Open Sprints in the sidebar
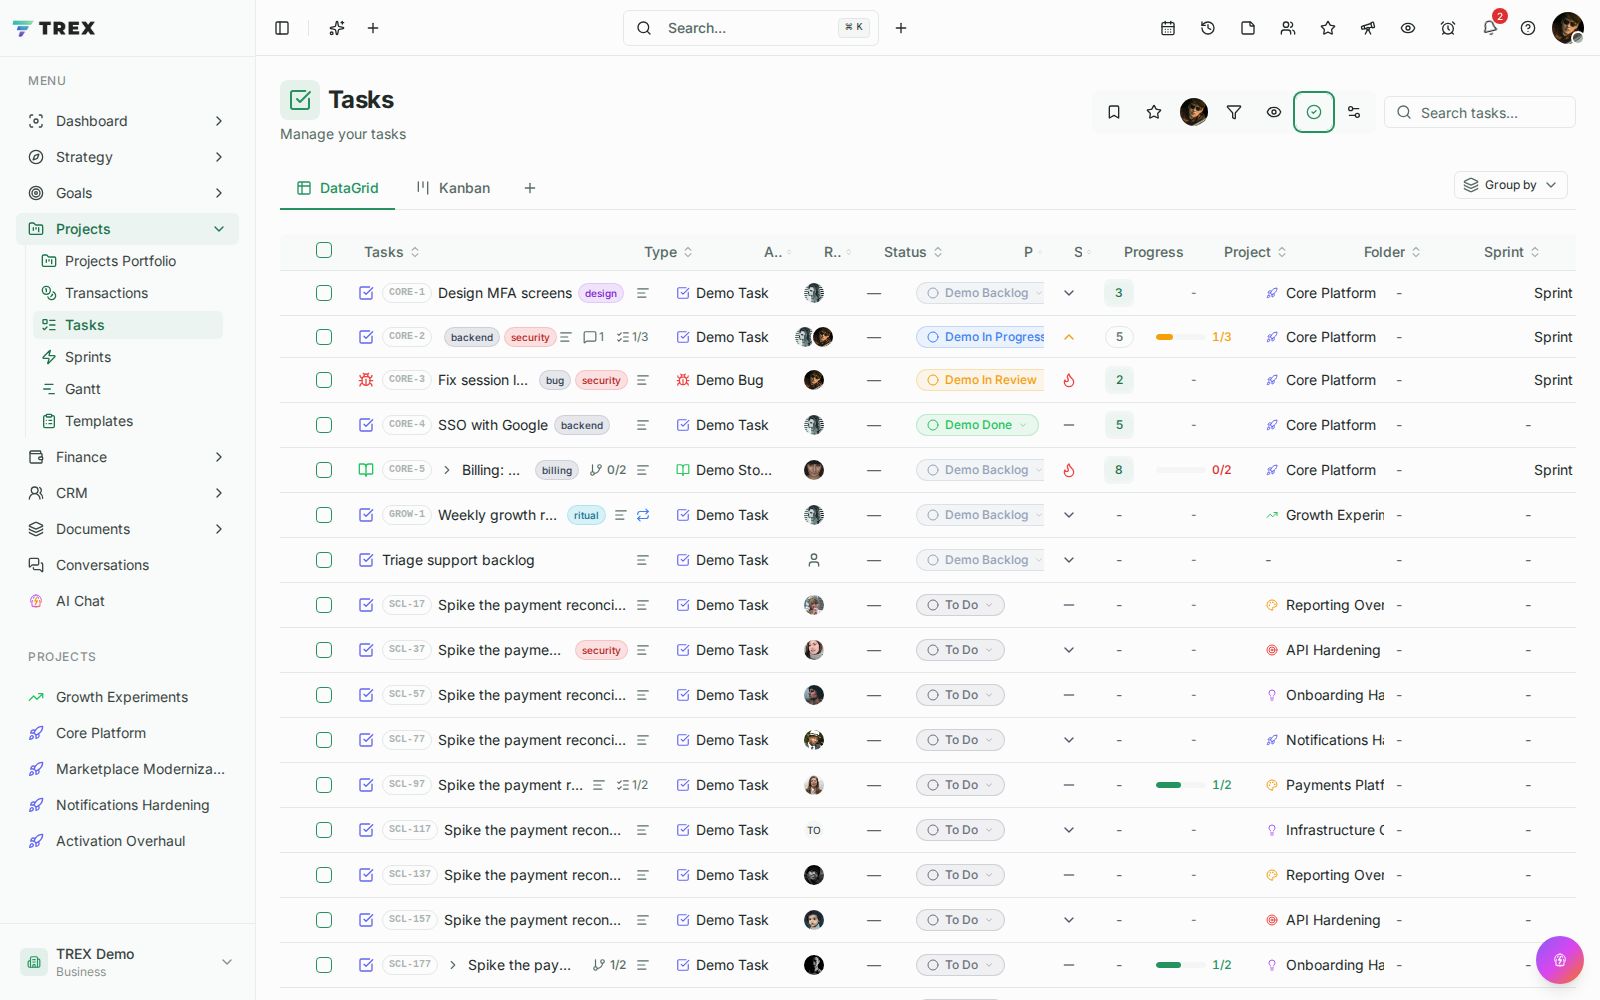Viewport: 1600px width, 1000px height. (x=88, y=357)
